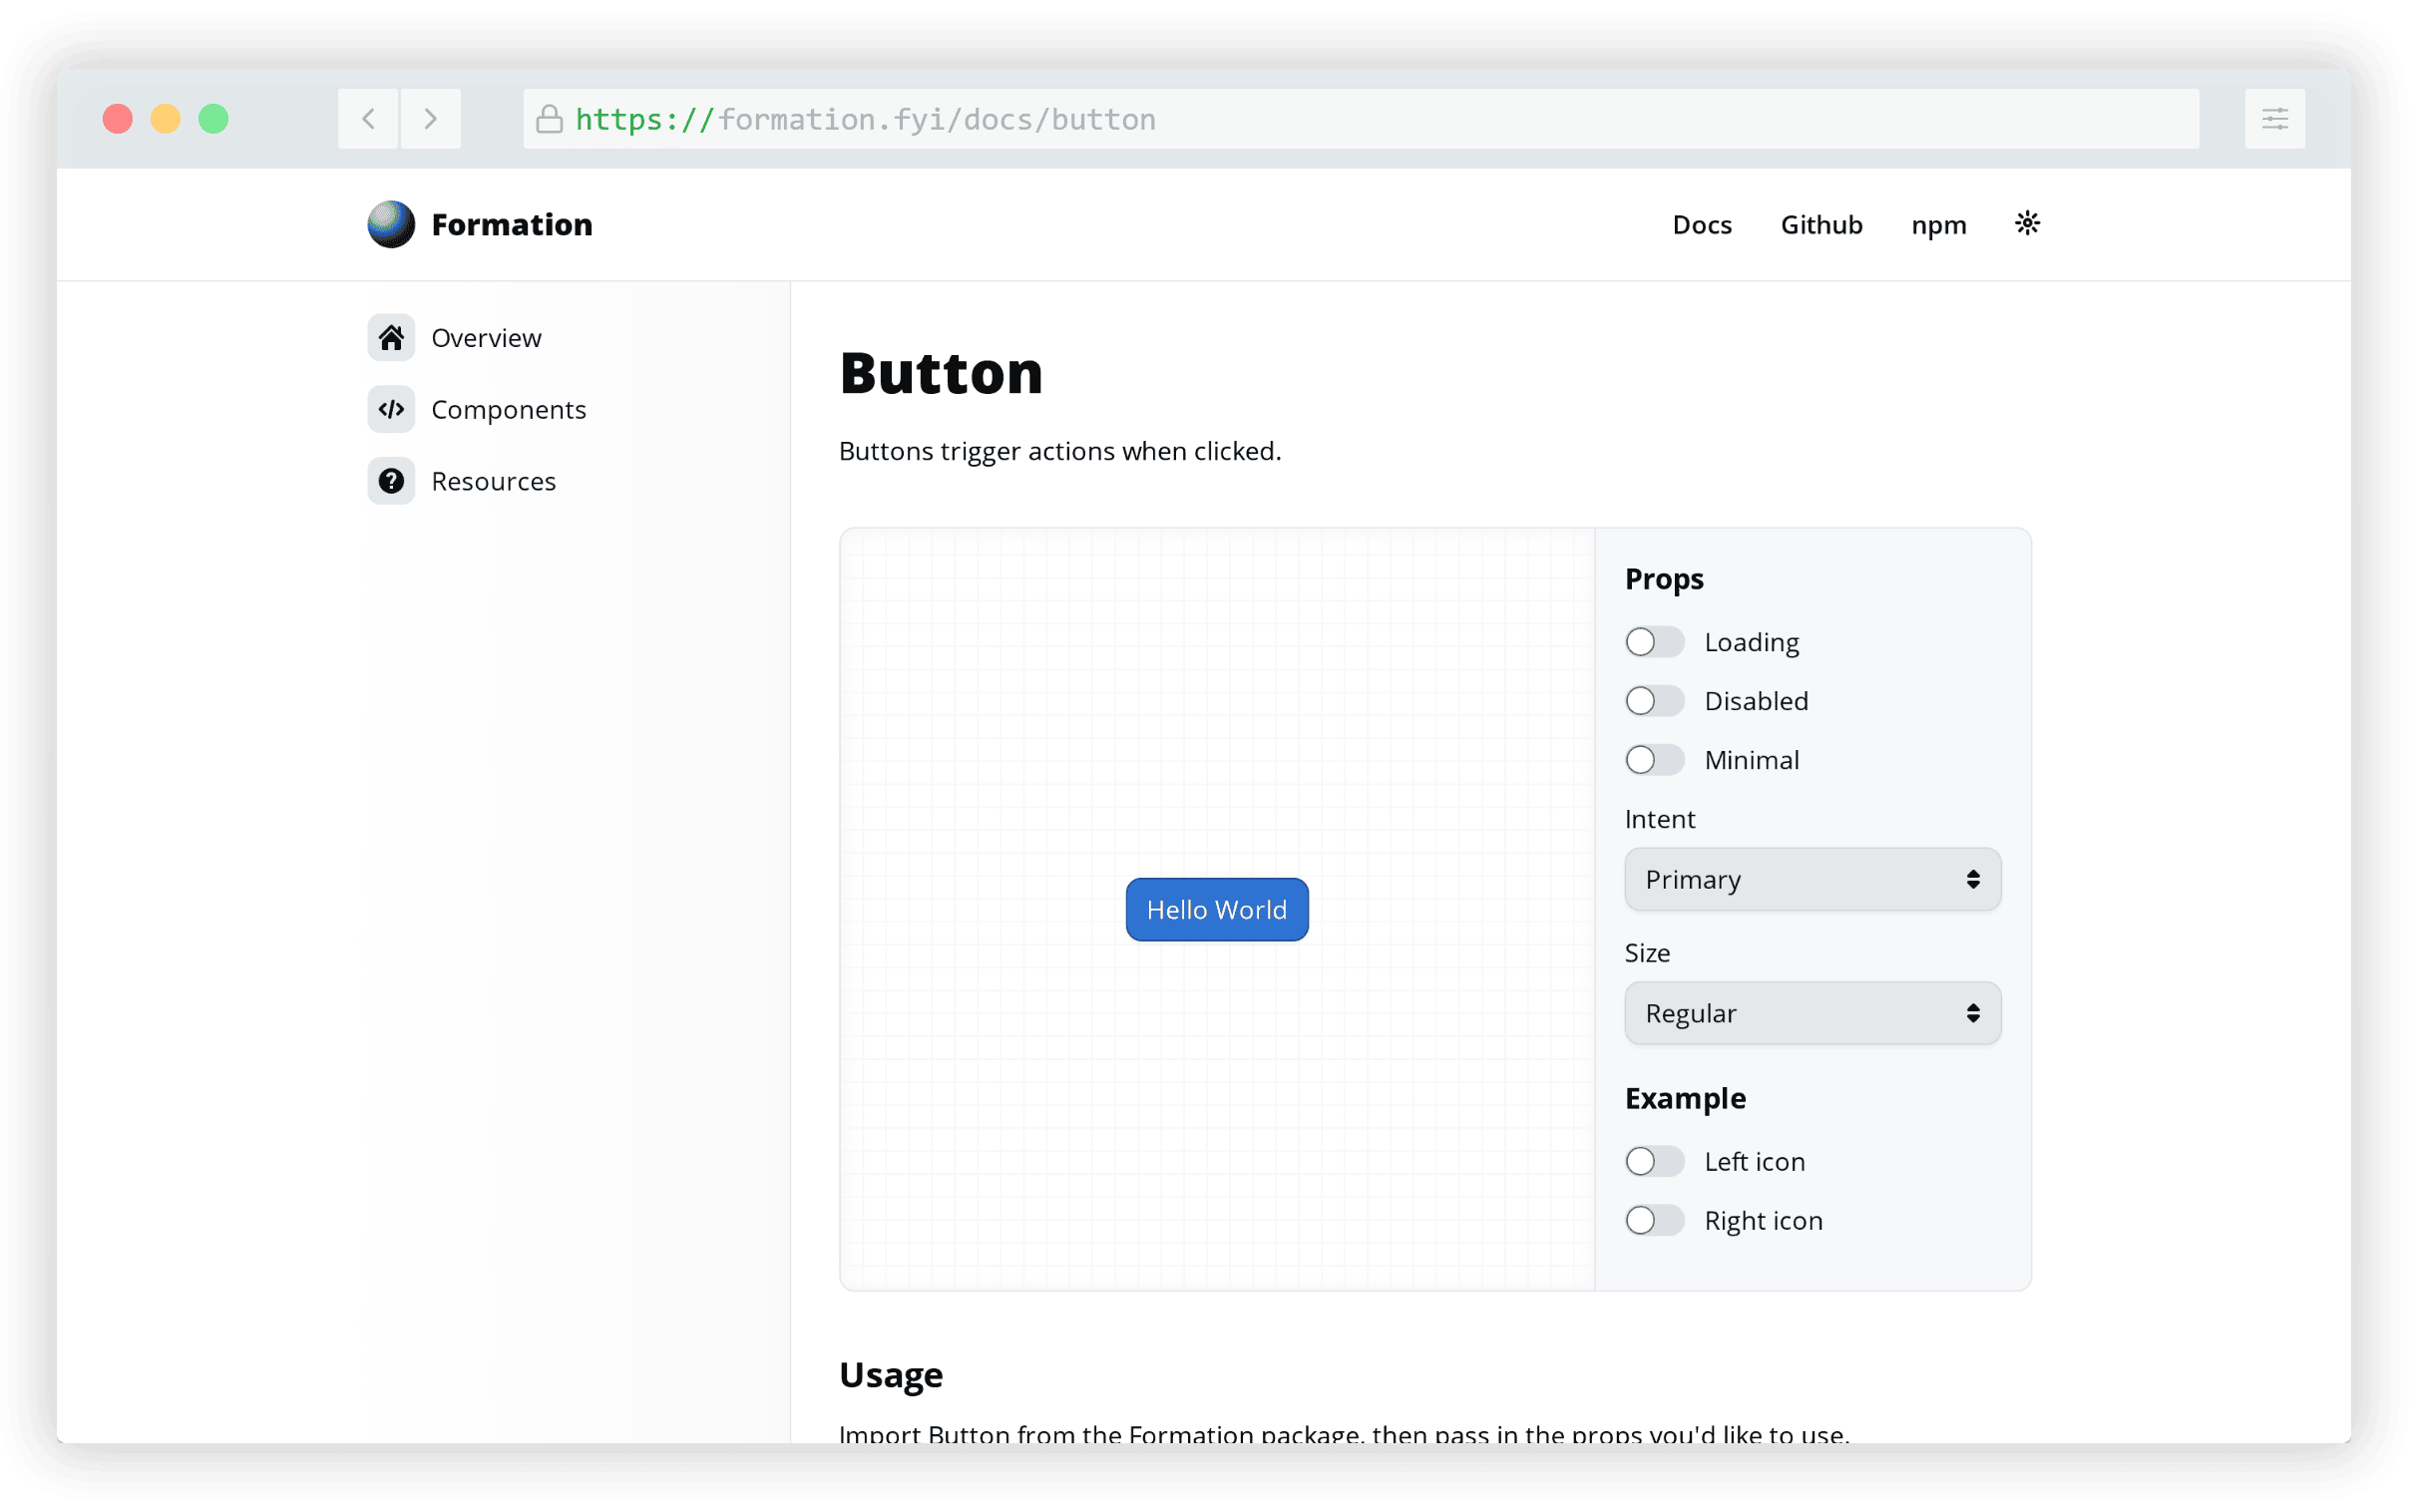The height and width of the screenshot is (1512, 2409).
Task: Toggle the Left icon switch
Action: [1654, 1161]
